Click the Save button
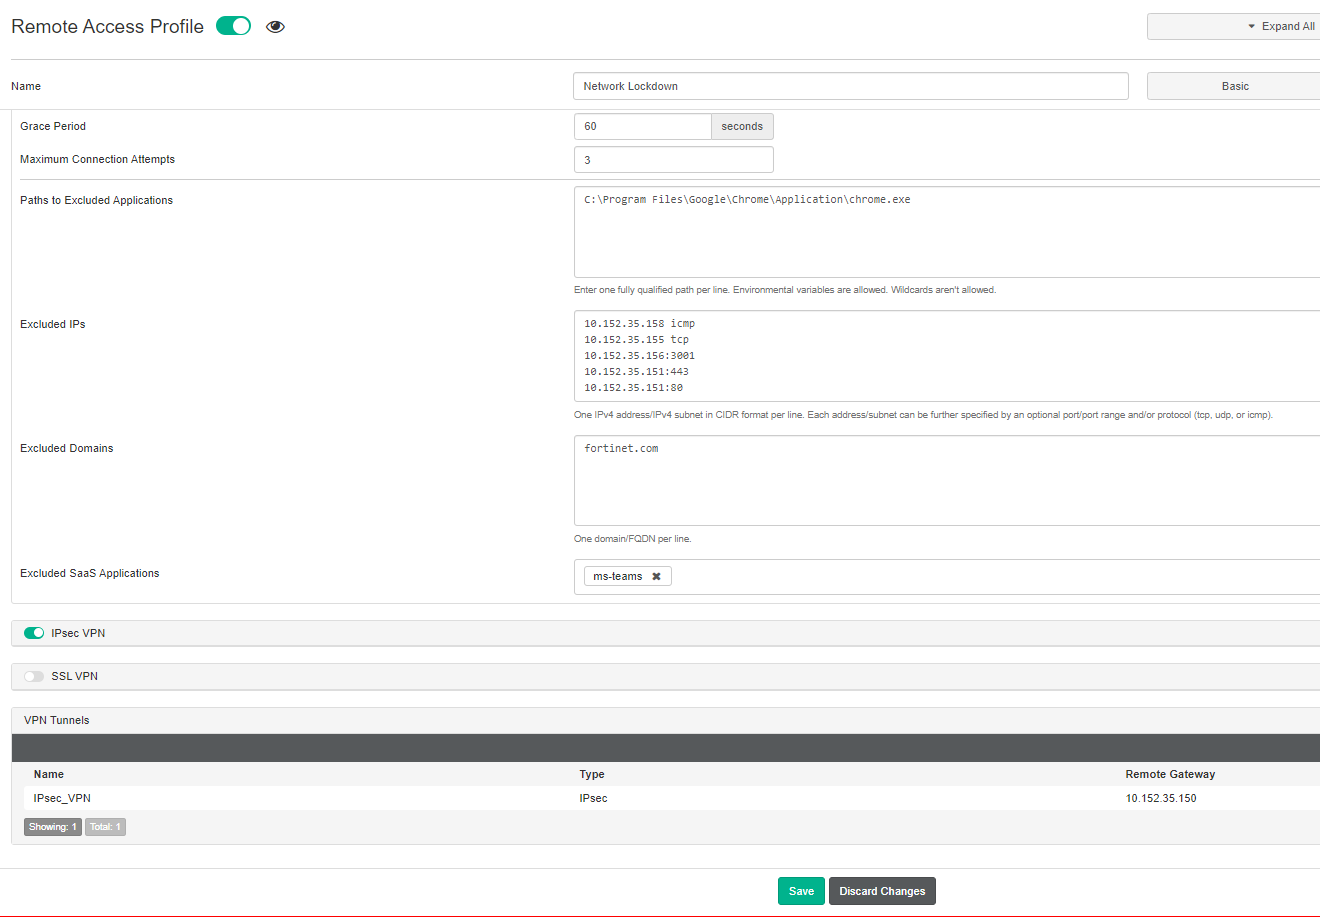The image size is (1320, 917). pos(801,891)
